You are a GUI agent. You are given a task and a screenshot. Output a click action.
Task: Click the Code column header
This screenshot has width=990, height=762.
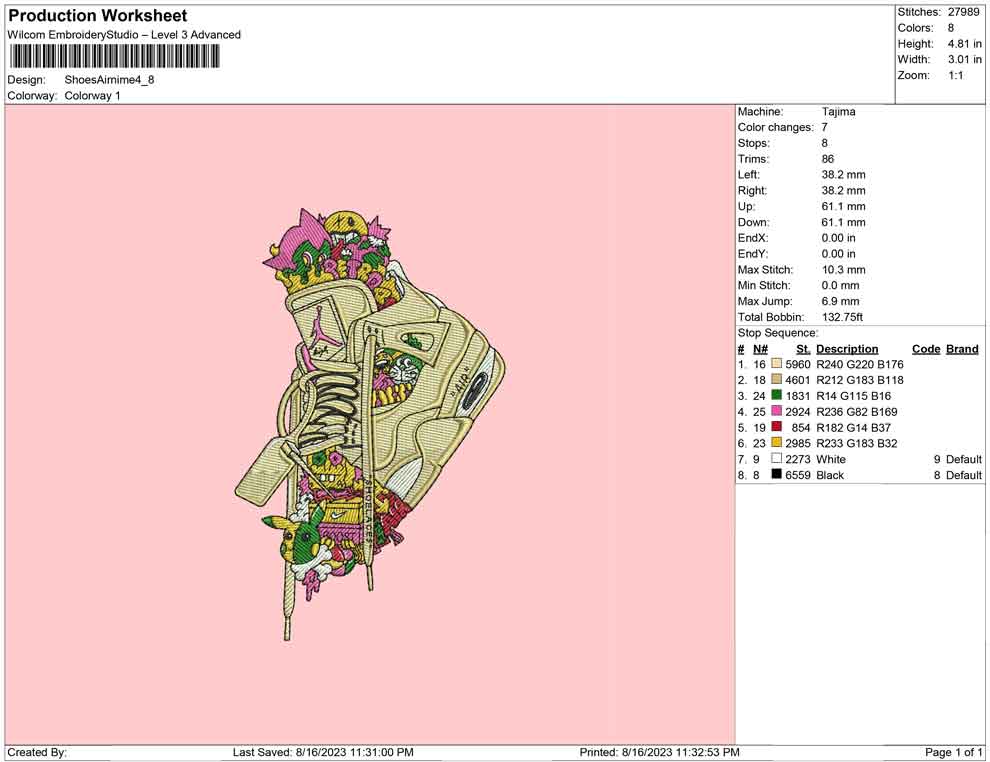[x=926, y=349]
